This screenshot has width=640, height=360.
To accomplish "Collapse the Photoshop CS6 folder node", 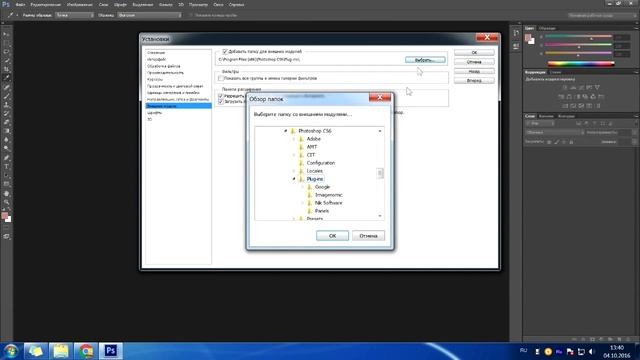I will 286,131.
